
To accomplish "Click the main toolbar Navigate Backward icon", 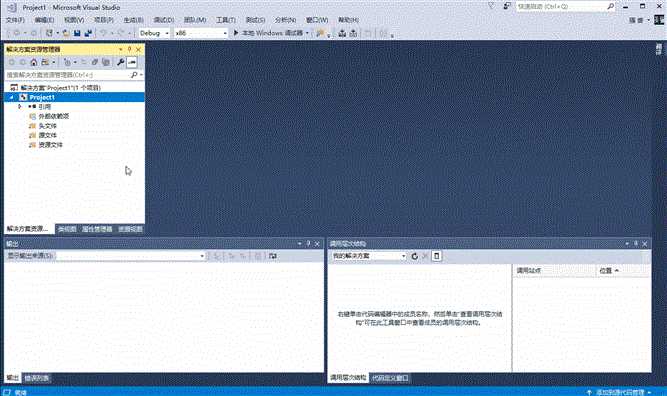I will [x=16, y=33].
